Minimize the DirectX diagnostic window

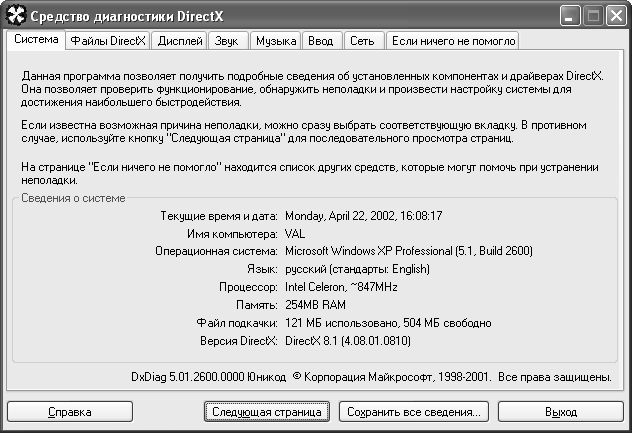pos(570,16)
